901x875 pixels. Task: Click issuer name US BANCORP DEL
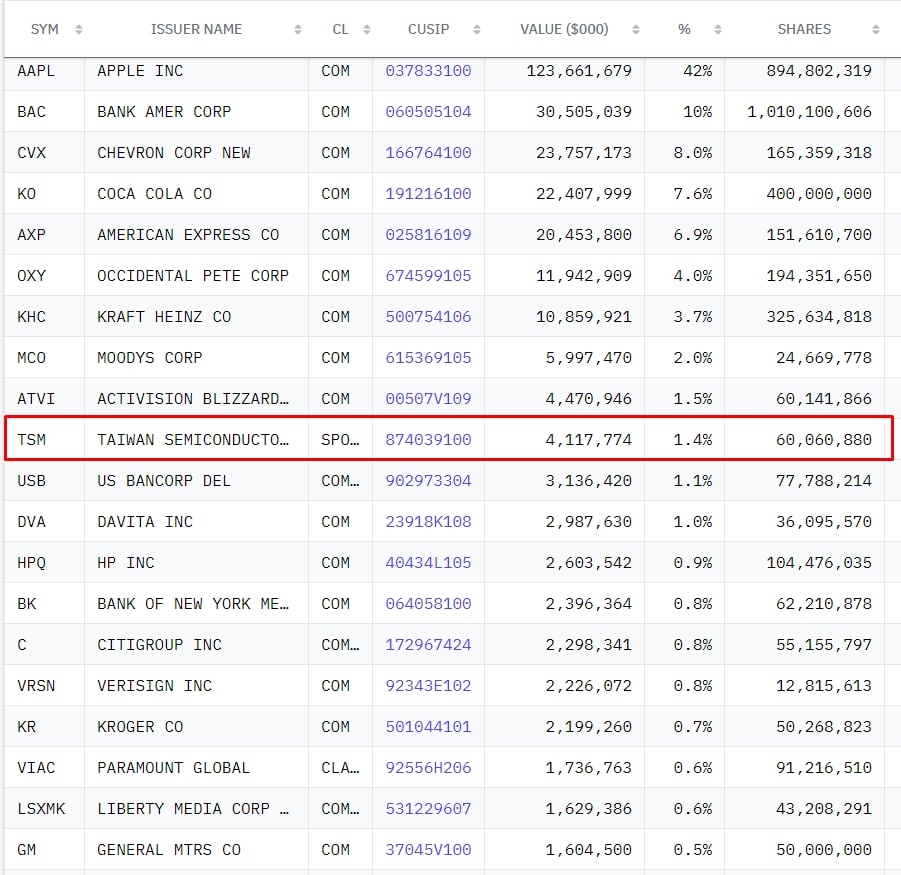pyautogui.click(x=164, y=480)
